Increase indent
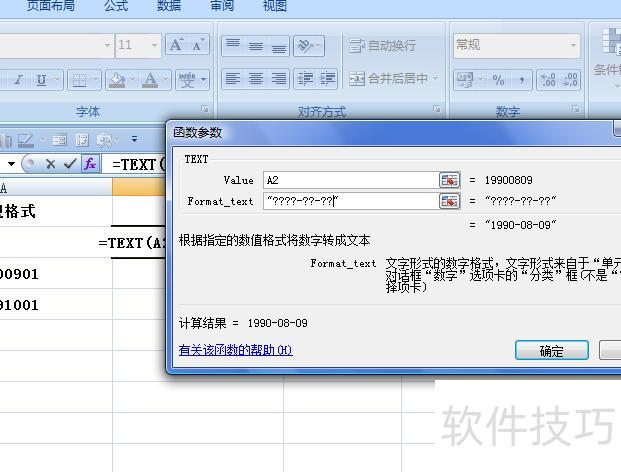Screen dimensions: 621x472 pyautogui.click(x=328, y=78)
